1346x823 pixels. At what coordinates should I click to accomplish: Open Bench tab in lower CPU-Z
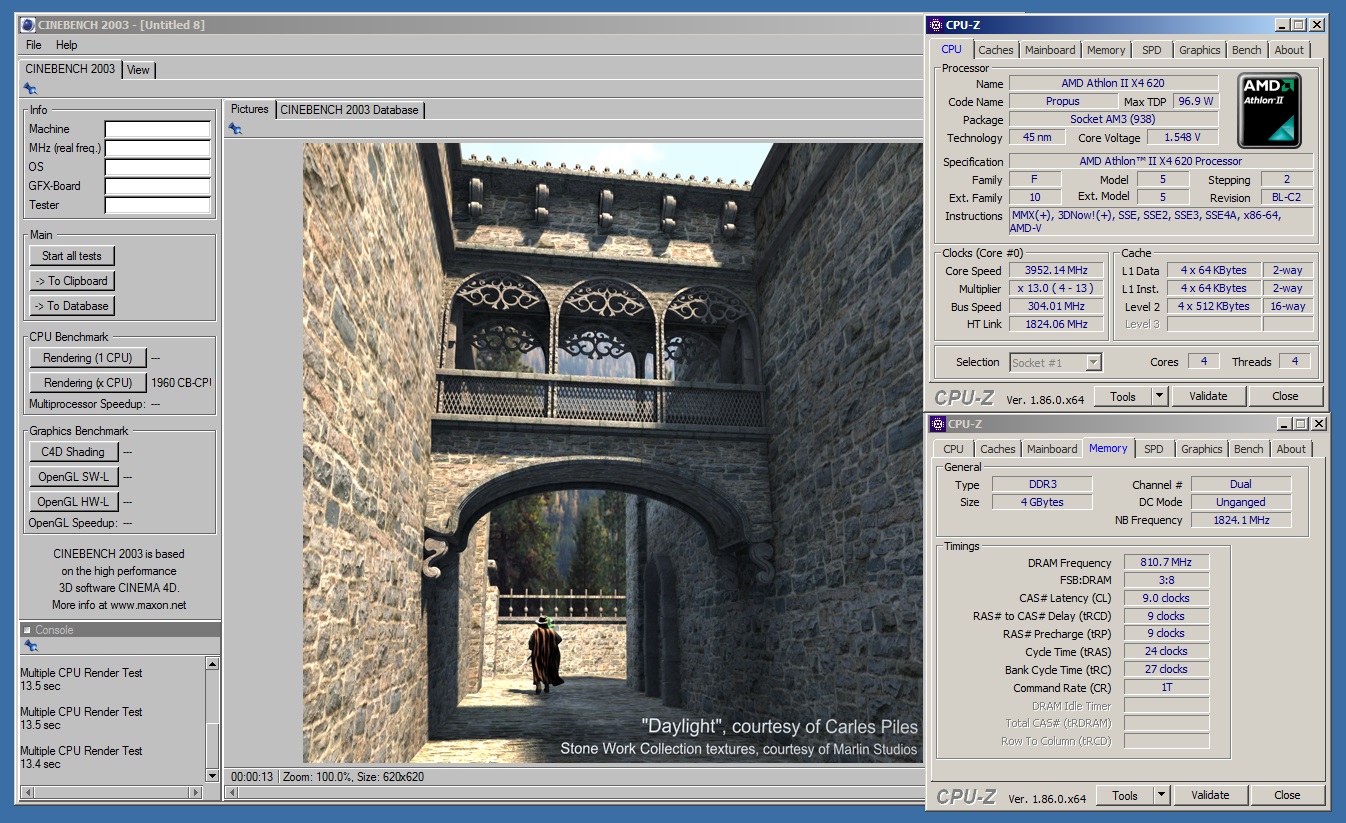[1249, 449]
